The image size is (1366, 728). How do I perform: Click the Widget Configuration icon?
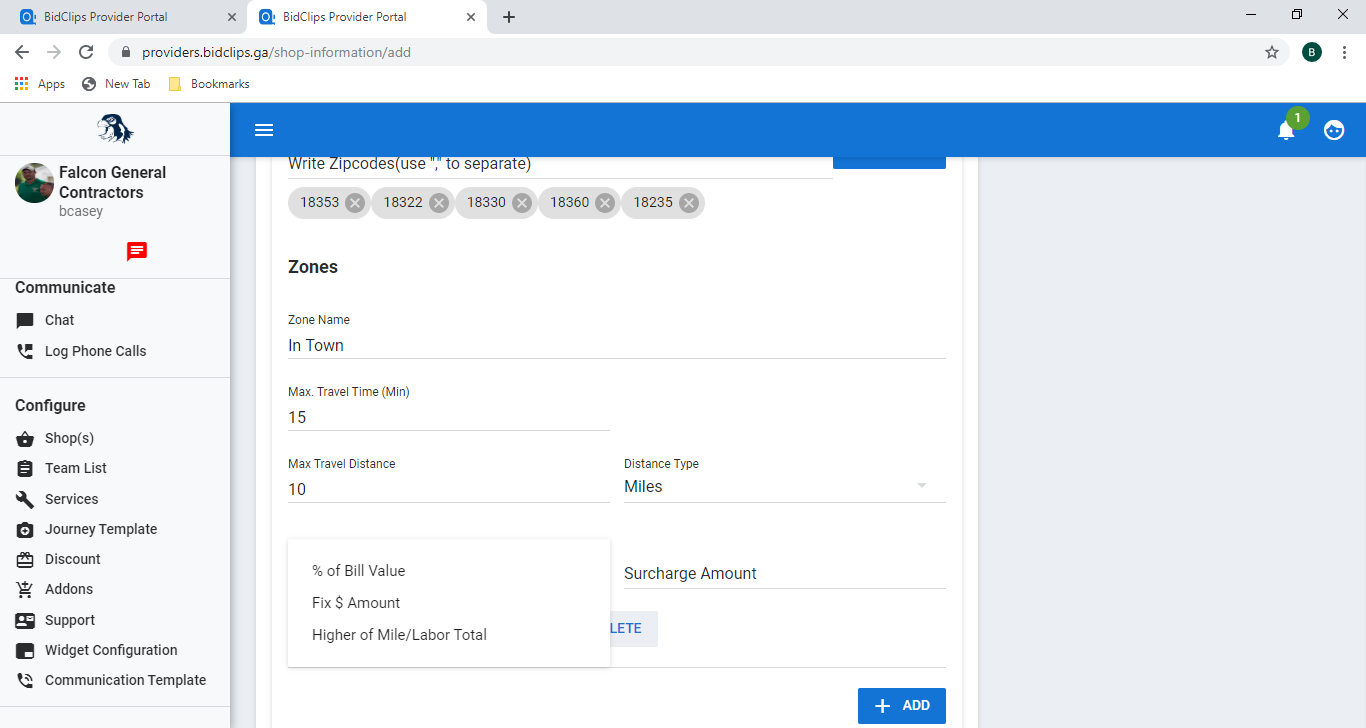click(25, 650)
